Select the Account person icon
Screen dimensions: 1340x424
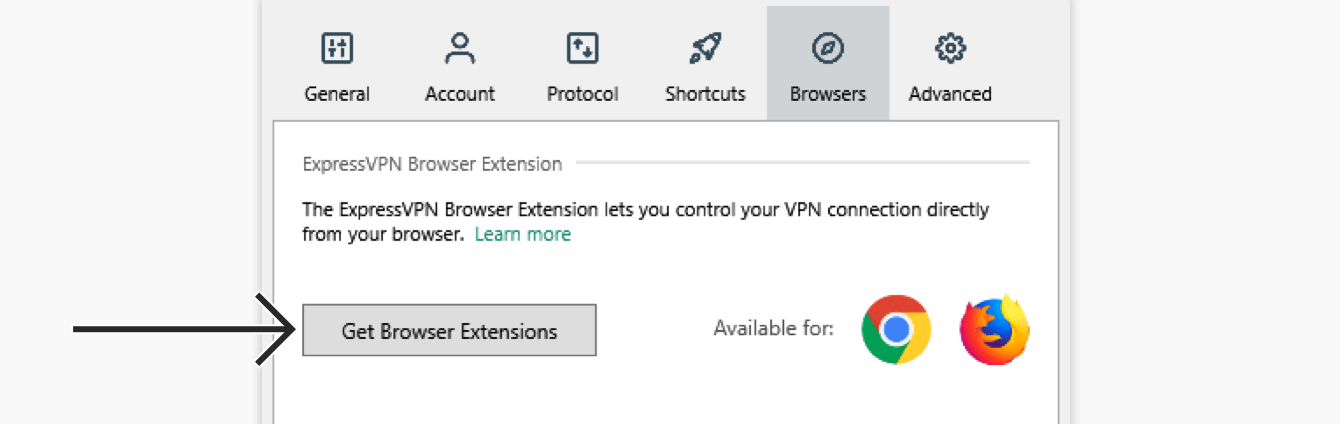point(460,47)
